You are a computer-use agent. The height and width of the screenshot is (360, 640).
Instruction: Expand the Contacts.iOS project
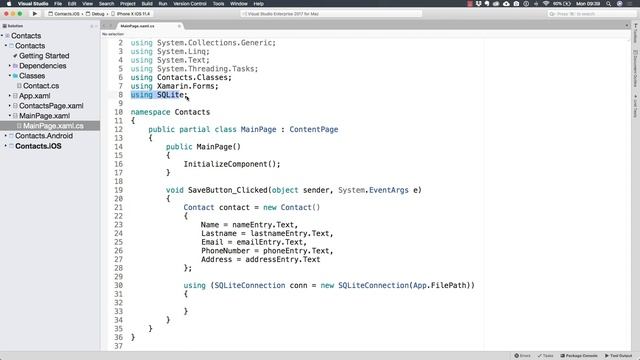6,146
